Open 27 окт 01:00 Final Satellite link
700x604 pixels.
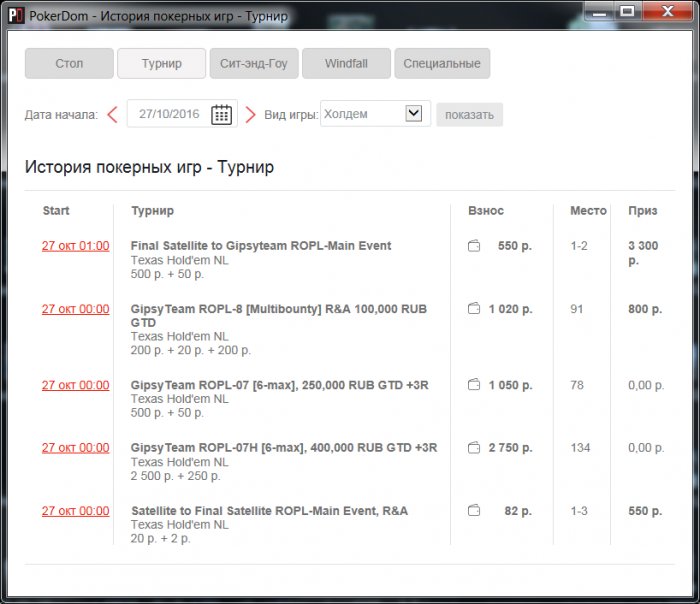(x=75, y=246)
